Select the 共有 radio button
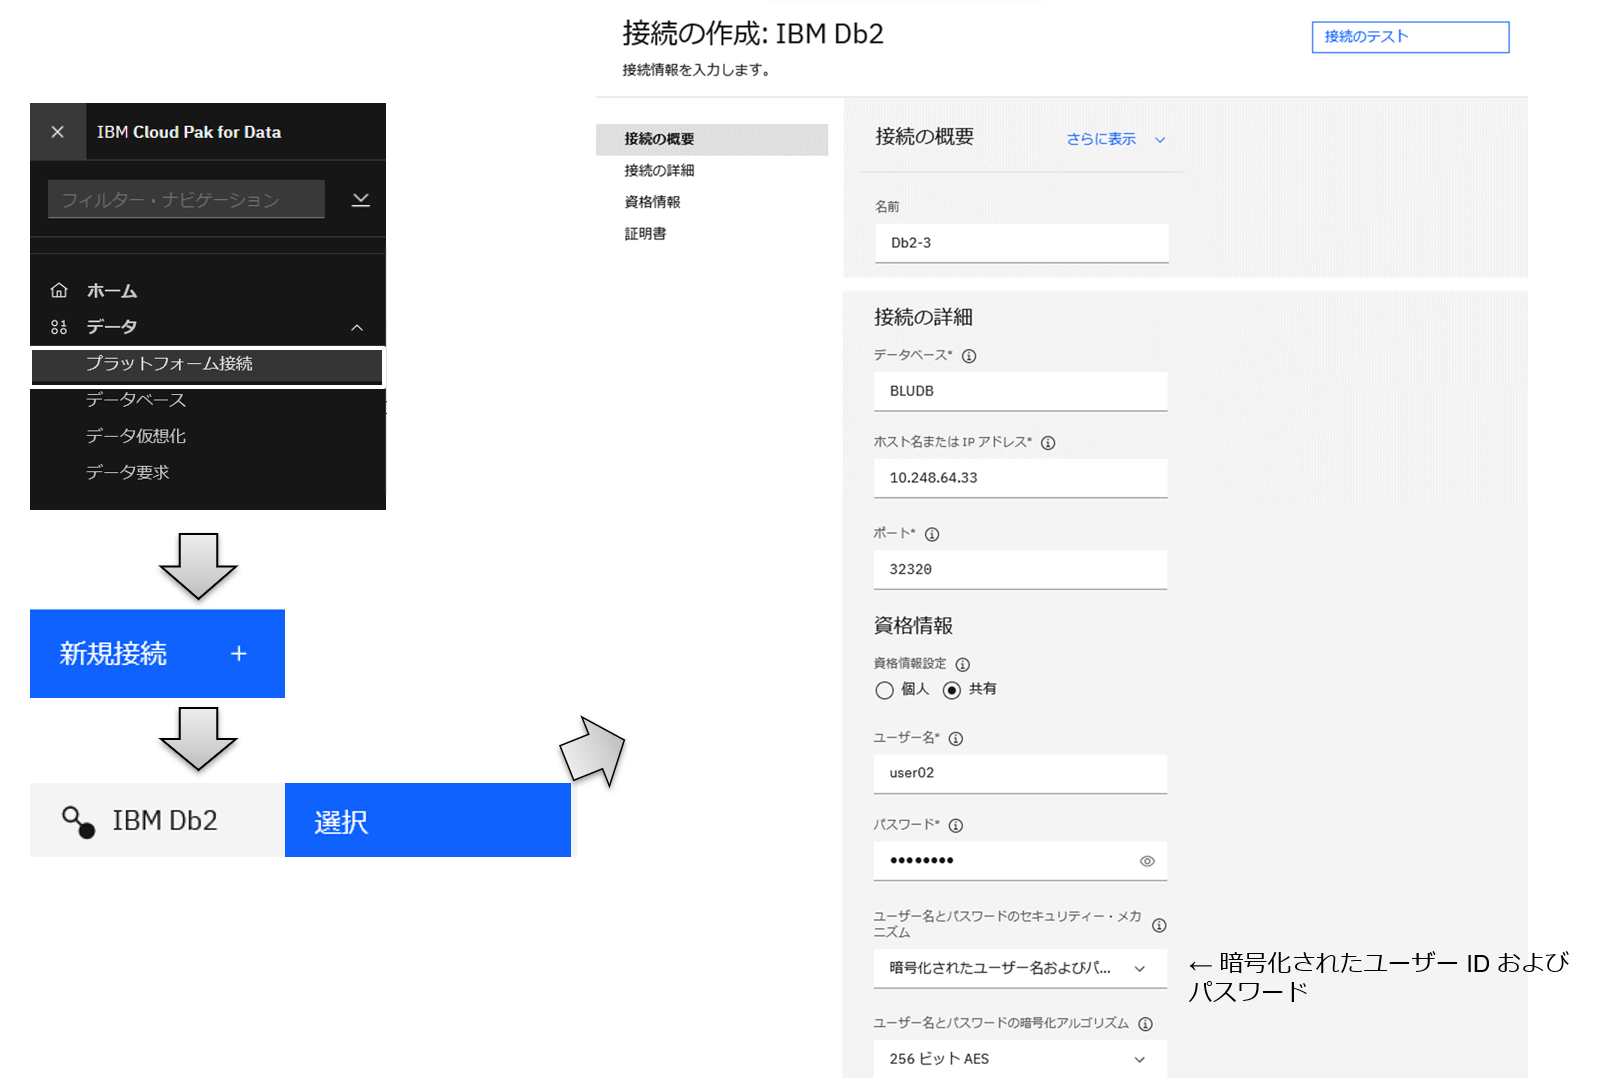The width and height of the screenshot is (1598, 1078). coord(952,690)
